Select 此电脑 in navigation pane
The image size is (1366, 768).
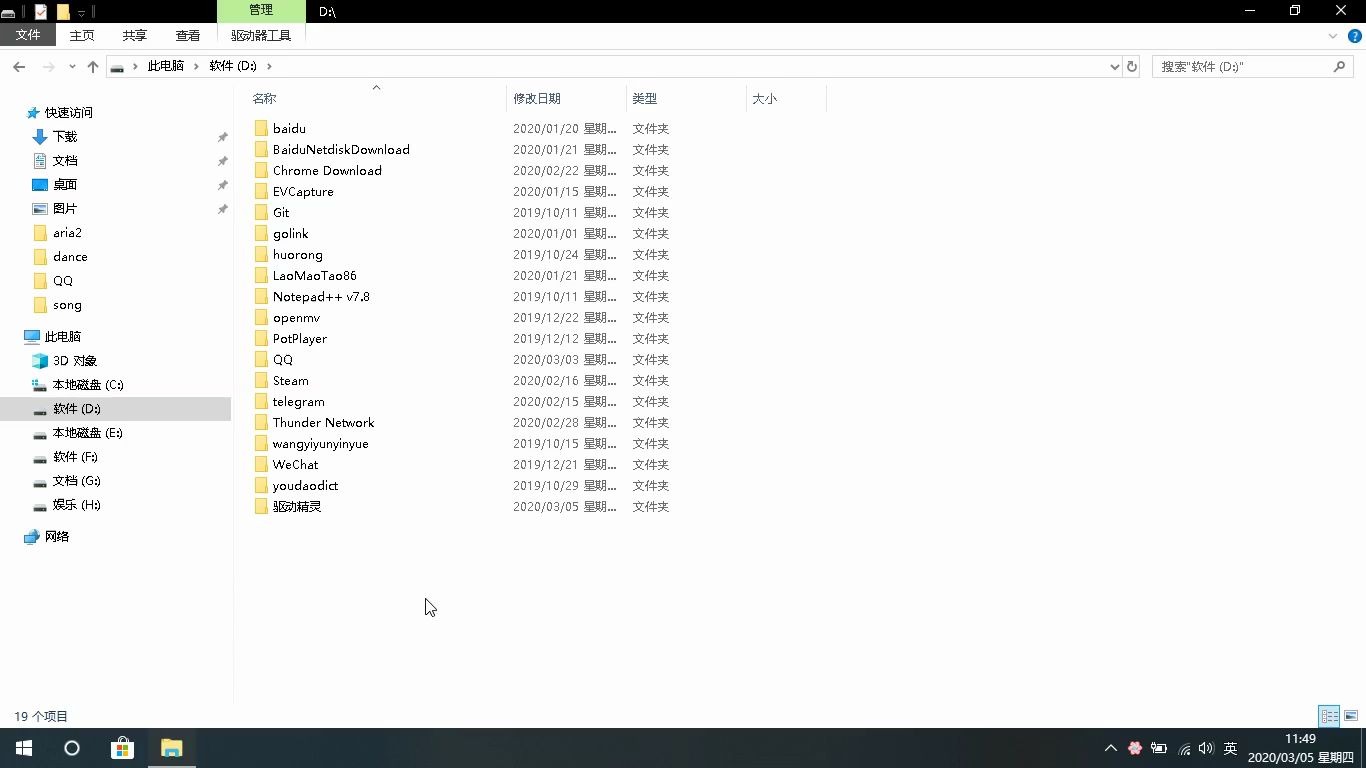pyautogui.click(x=62, y=337)
